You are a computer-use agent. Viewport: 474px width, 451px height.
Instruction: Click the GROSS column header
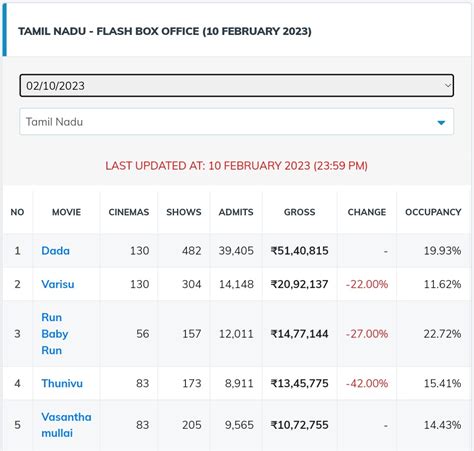click(299, 212)
